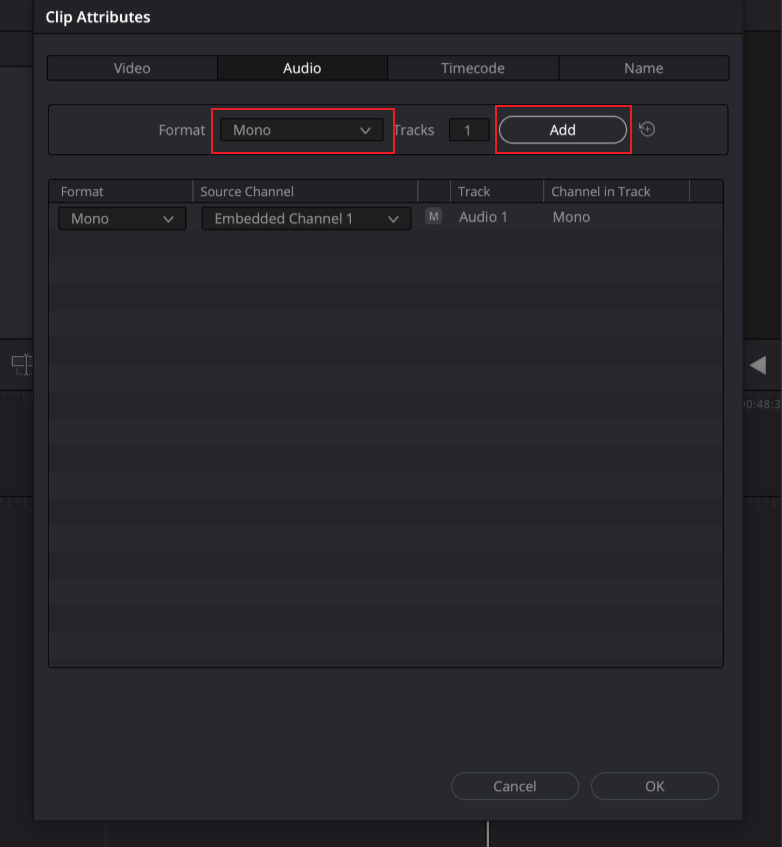
Task: Confirm the dialog with OK
Action: [655, 786]
